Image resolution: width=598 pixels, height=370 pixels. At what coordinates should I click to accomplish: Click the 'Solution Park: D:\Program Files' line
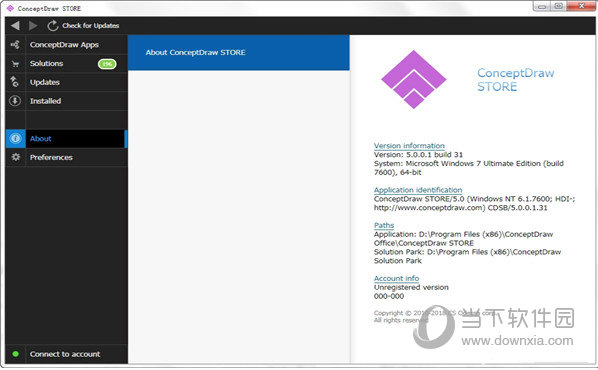[468, 256]
